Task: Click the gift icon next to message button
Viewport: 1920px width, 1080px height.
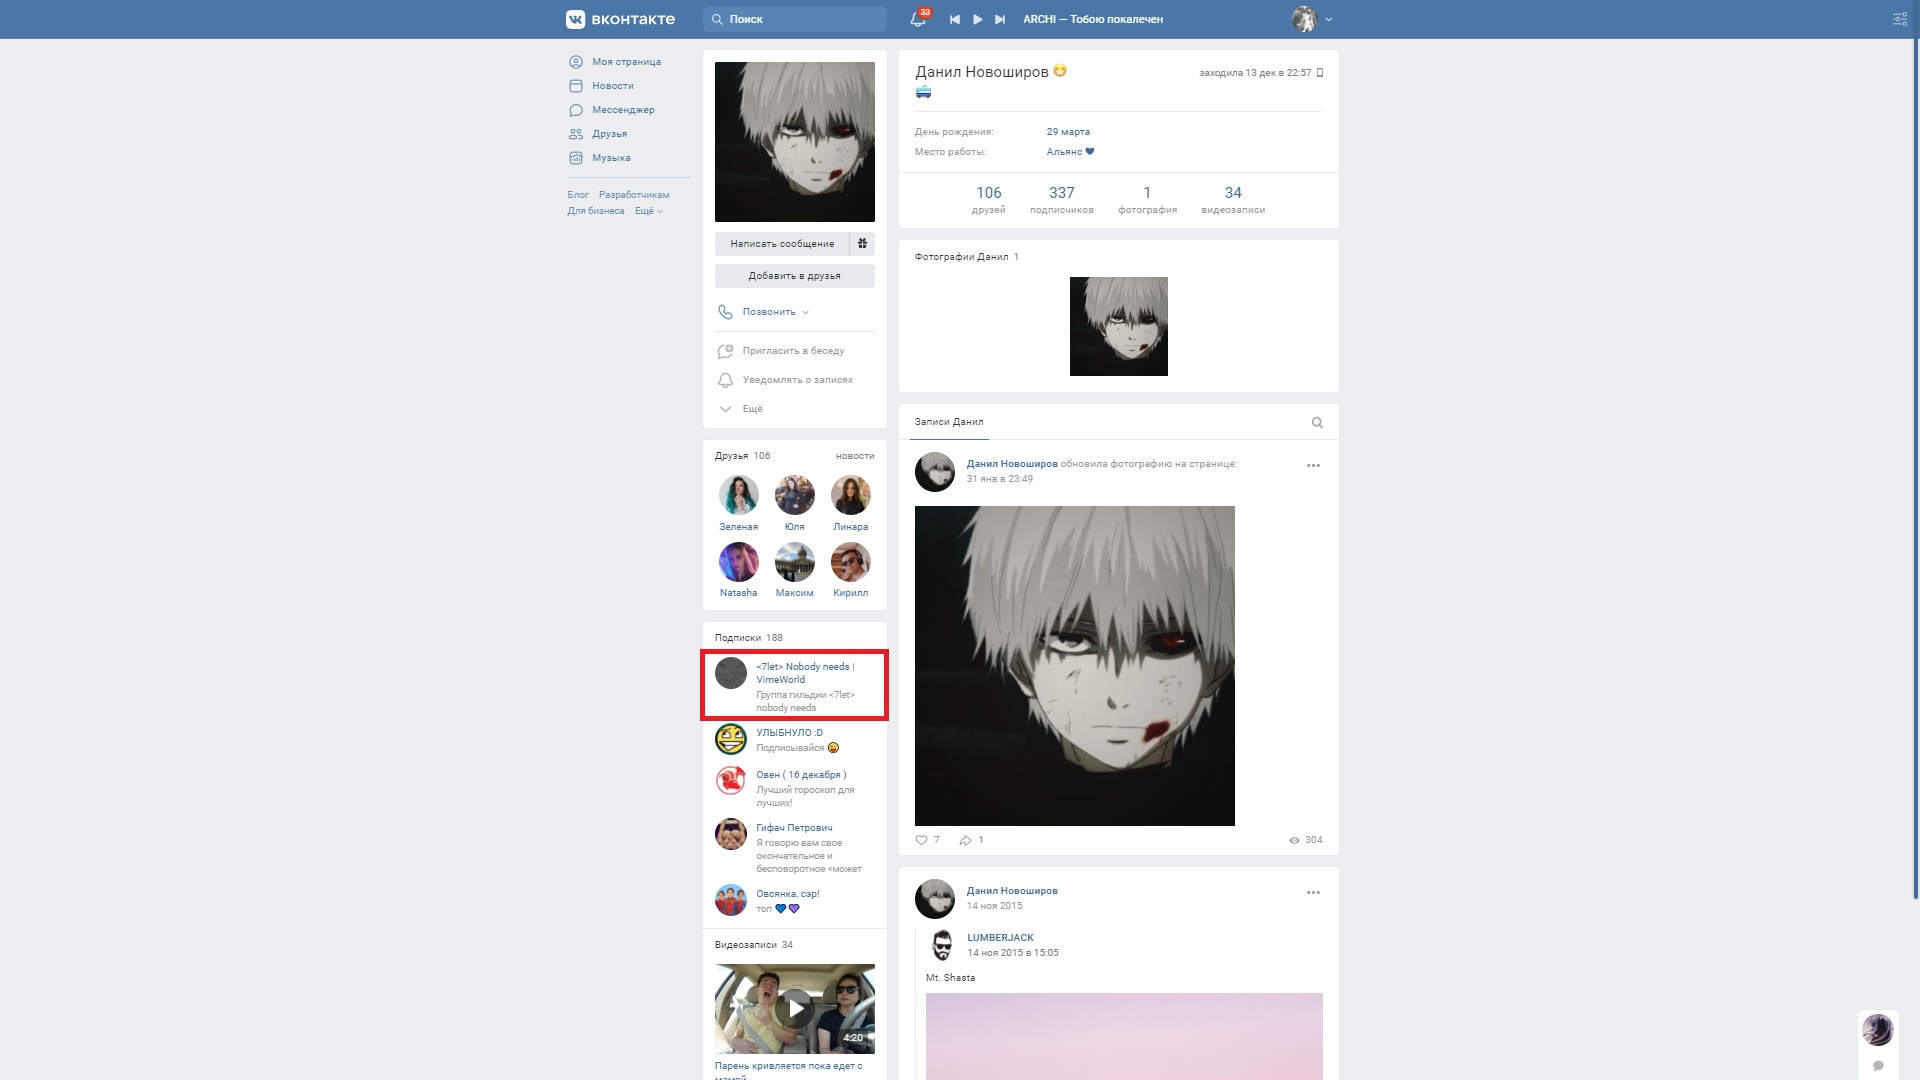Action: (862, 244)
